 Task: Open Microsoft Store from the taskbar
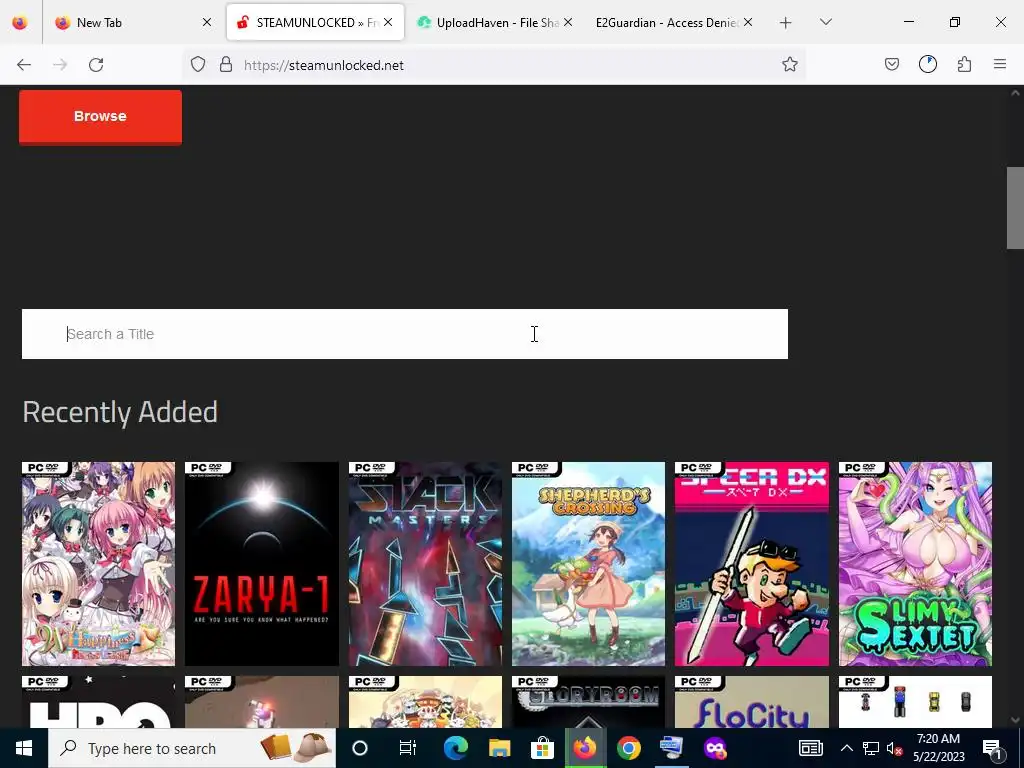pos(542,748)
